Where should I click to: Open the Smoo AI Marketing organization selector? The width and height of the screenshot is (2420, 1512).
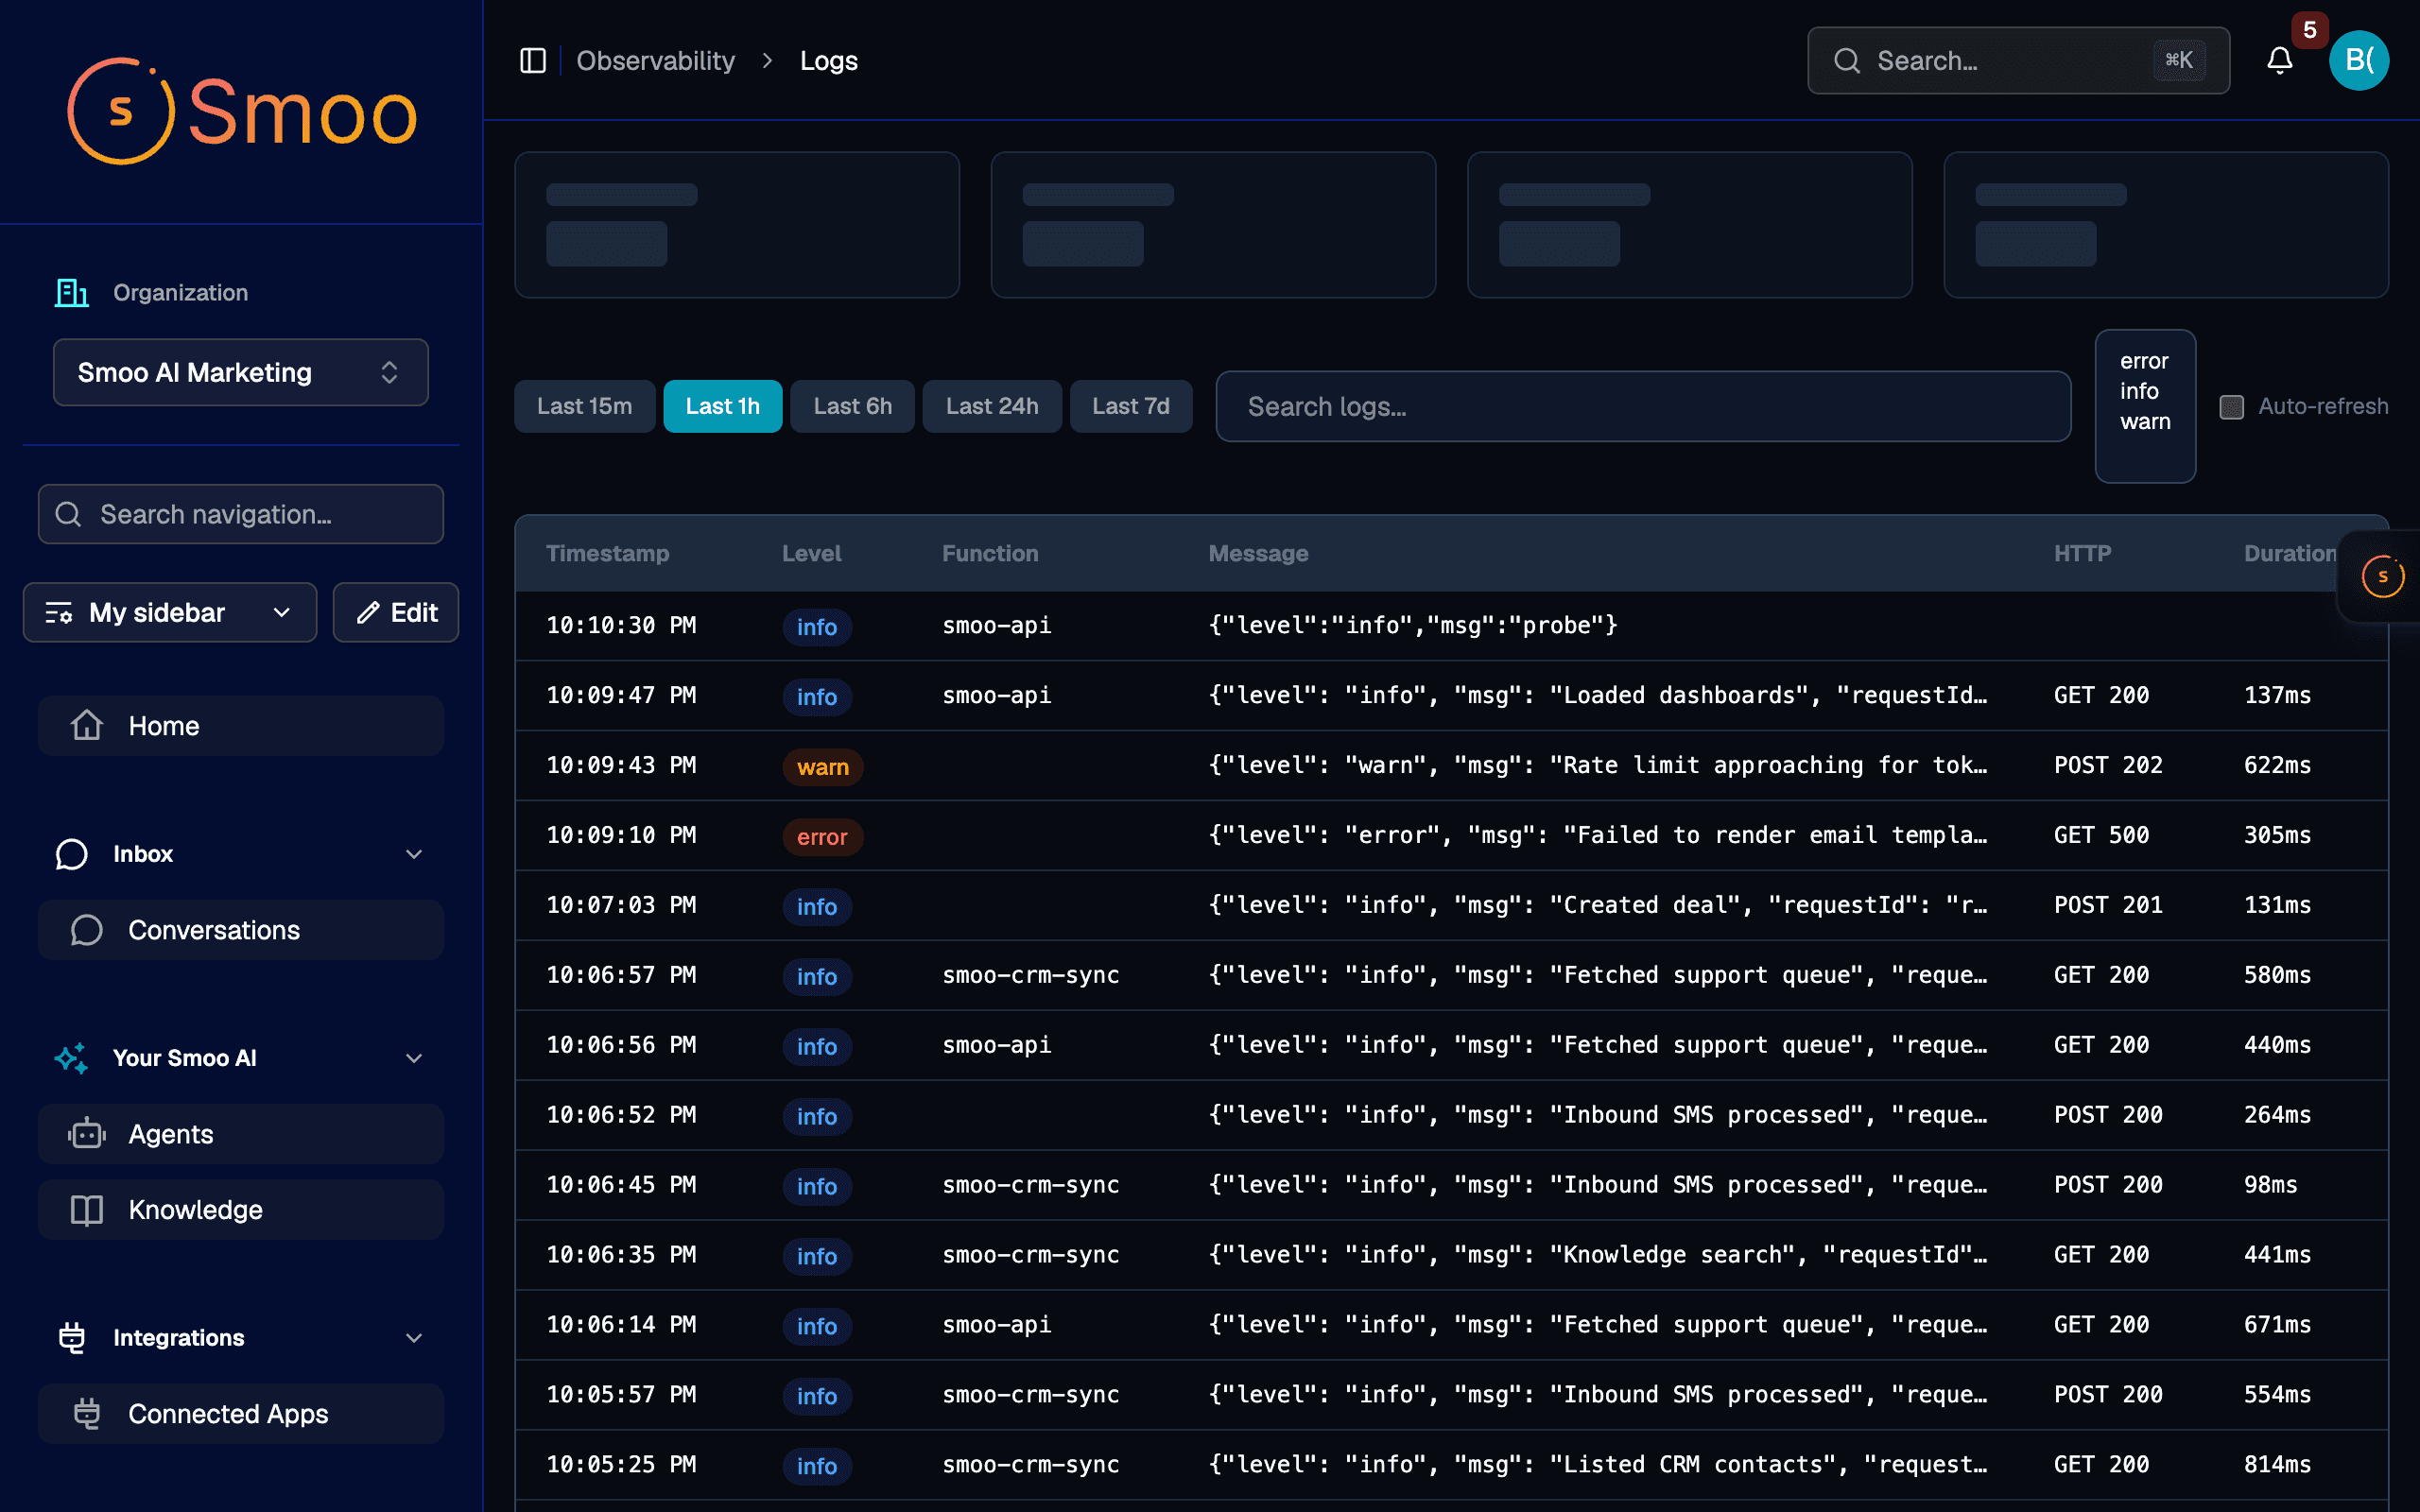[241, 372]
